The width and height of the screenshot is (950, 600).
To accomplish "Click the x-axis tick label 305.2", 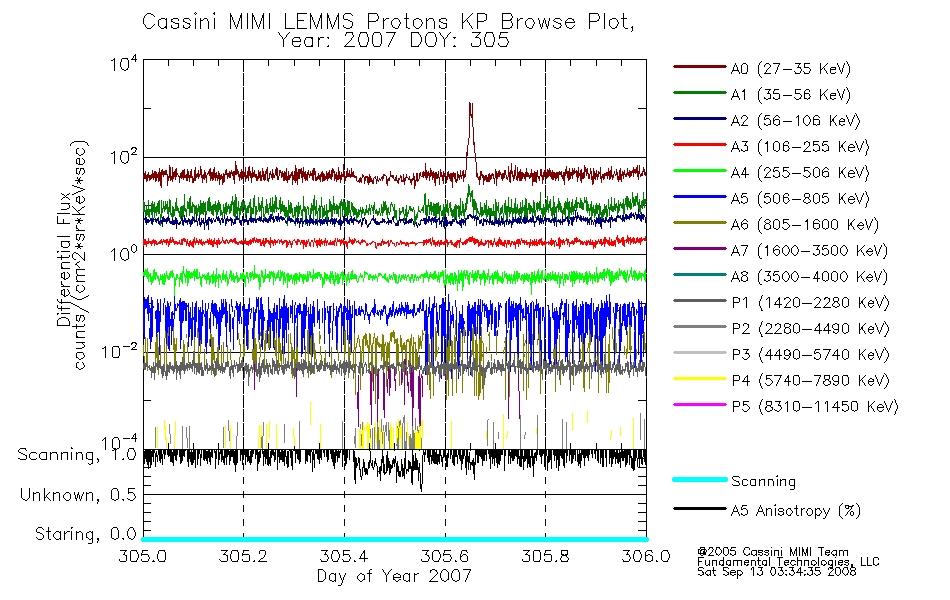I will 243,556.
